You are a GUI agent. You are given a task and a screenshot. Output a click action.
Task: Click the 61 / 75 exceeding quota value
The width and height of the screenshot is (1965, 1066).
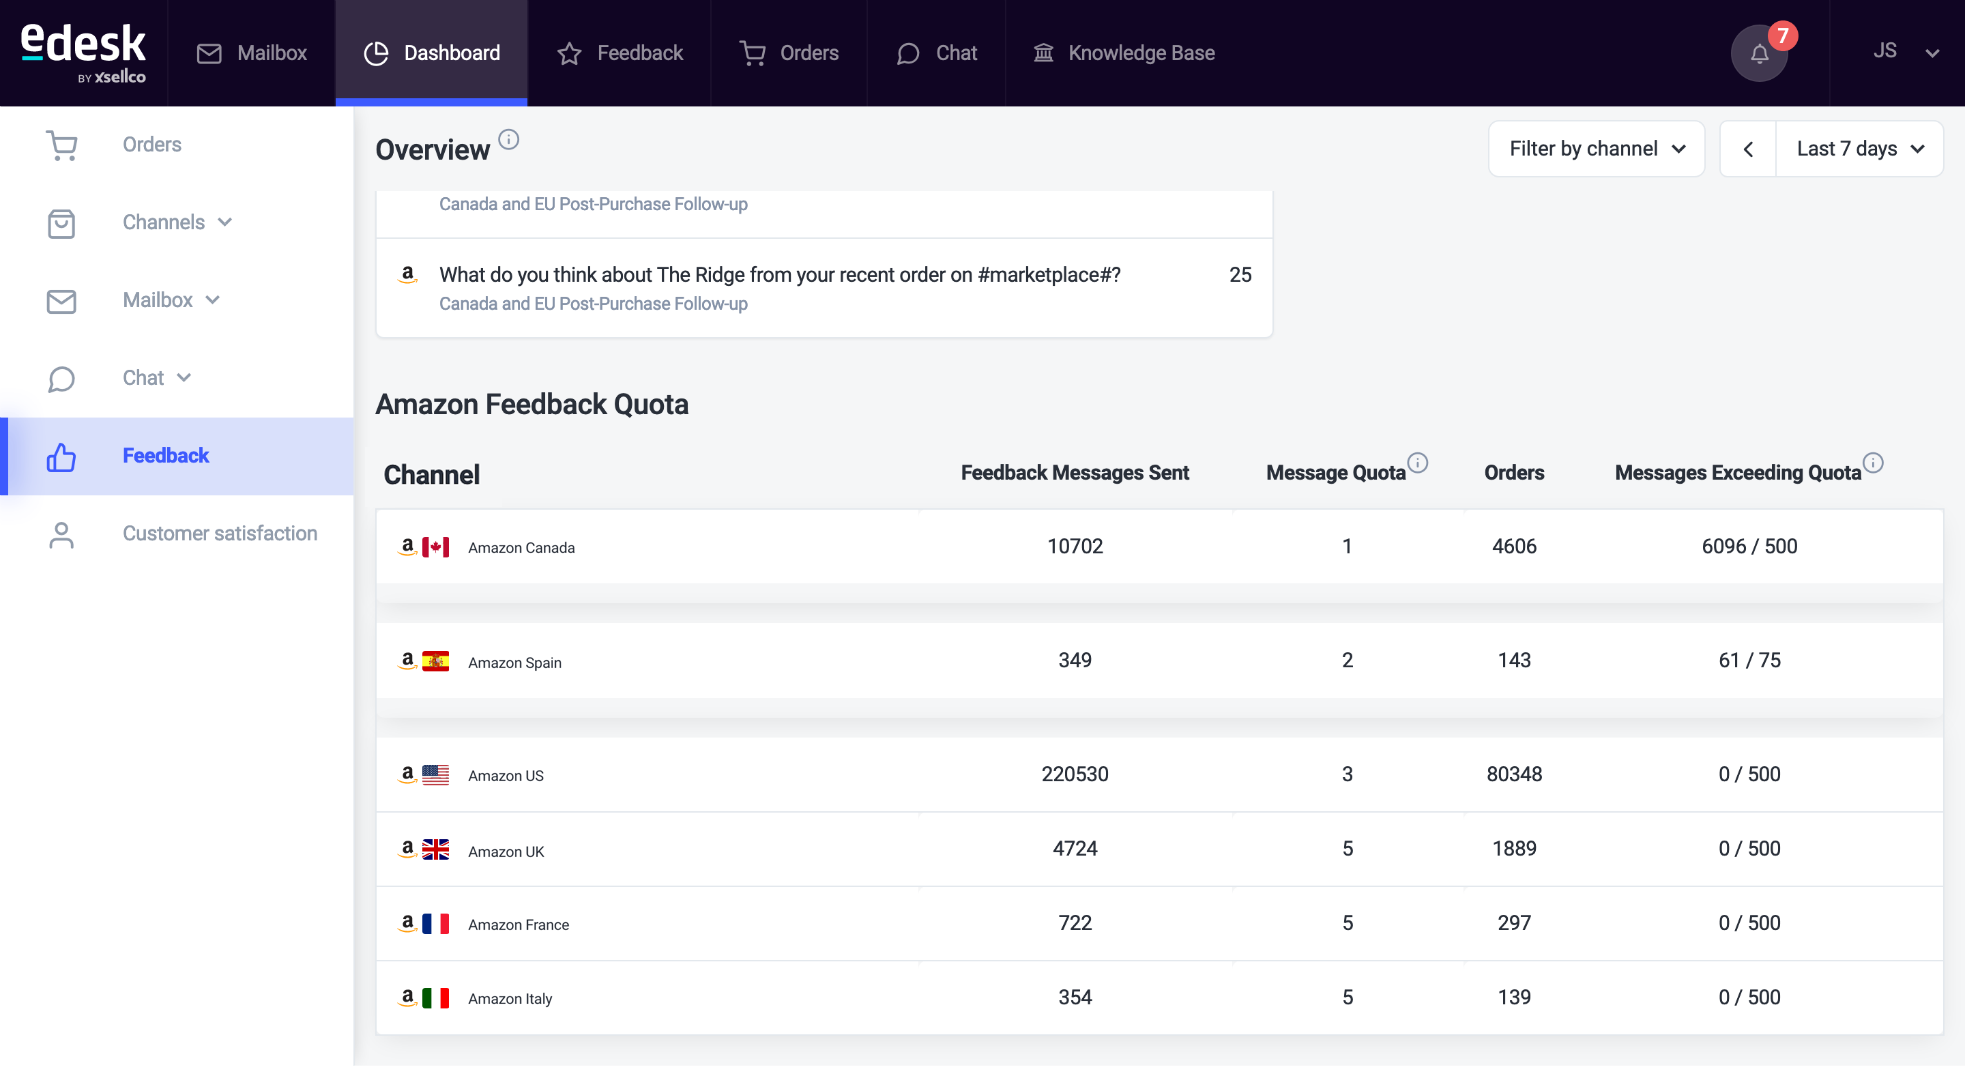pos(1749,661)
